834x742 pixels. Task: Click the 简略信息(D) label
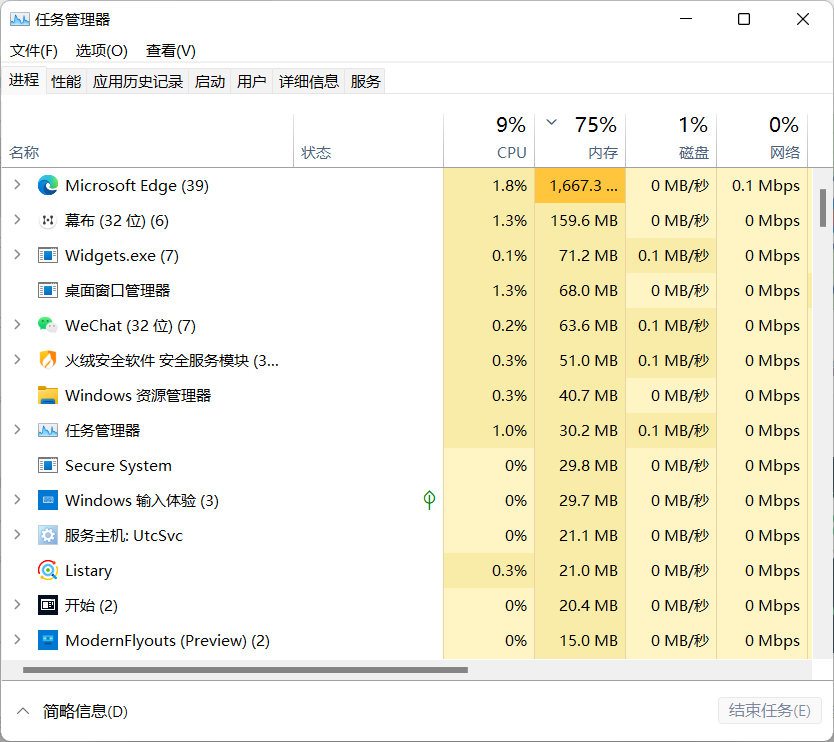[x=85, y=711]
